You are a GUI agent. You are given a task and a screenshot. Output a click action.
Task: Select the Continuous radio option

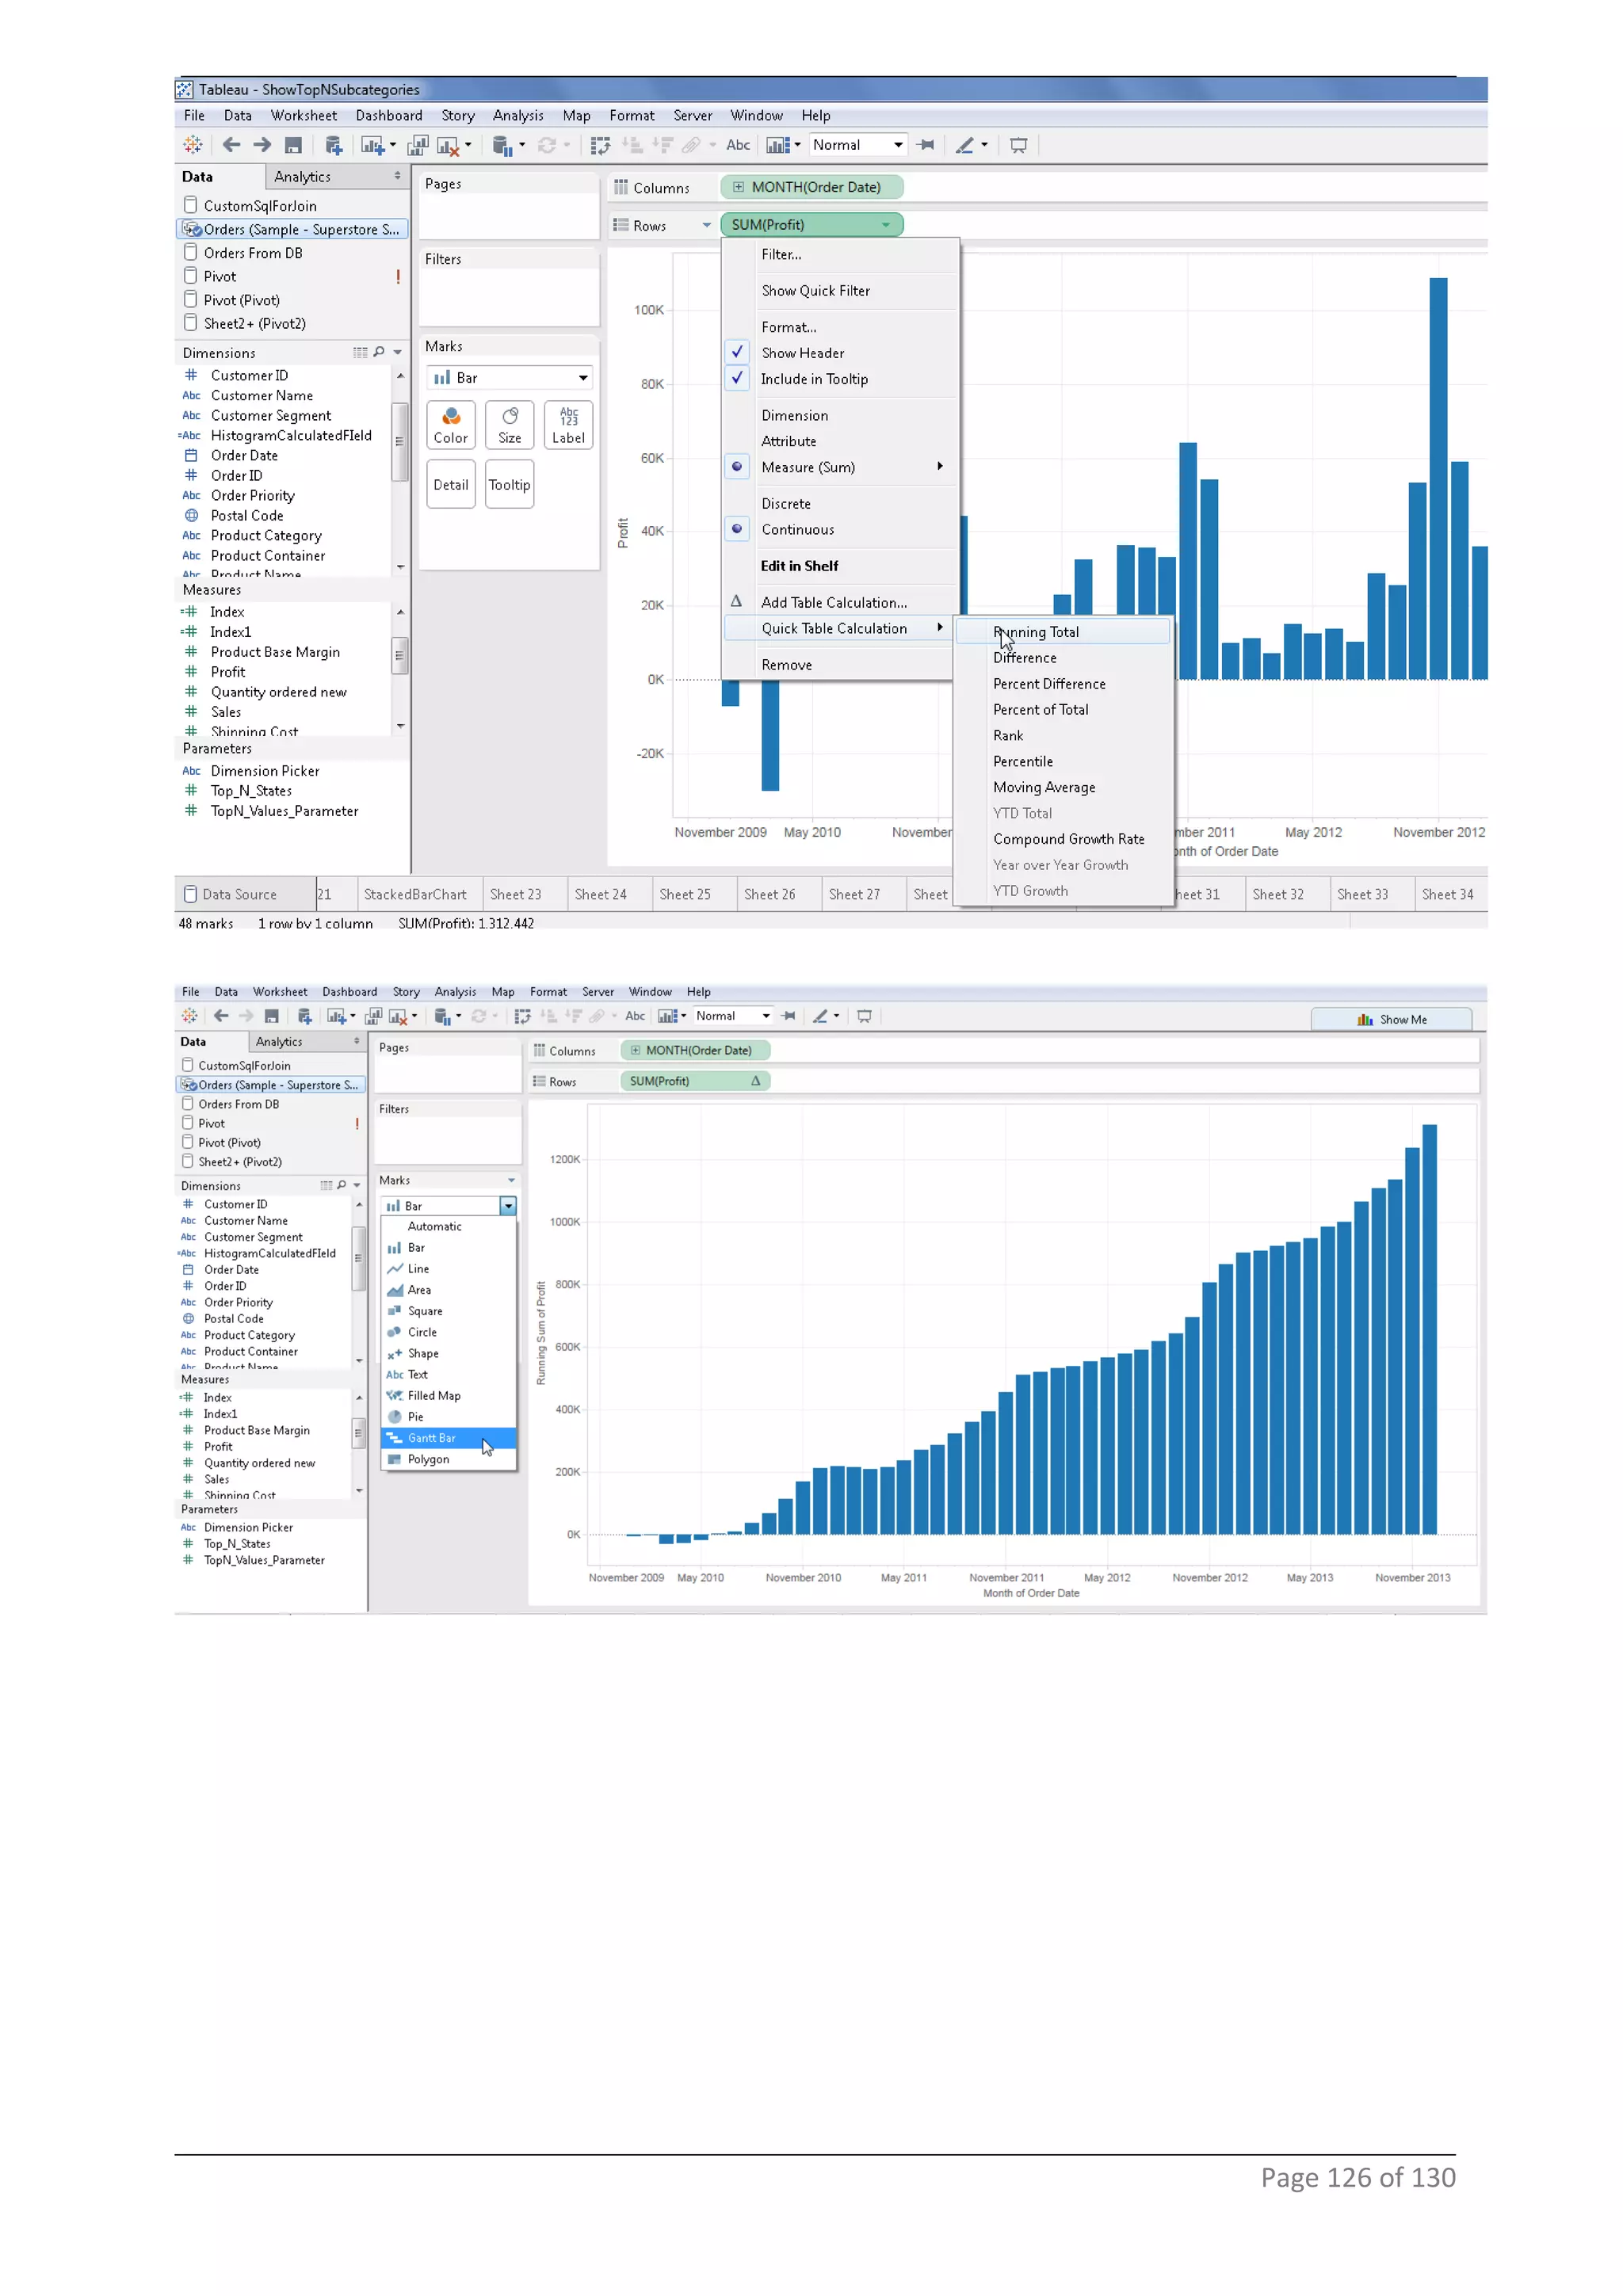(797, 530)
